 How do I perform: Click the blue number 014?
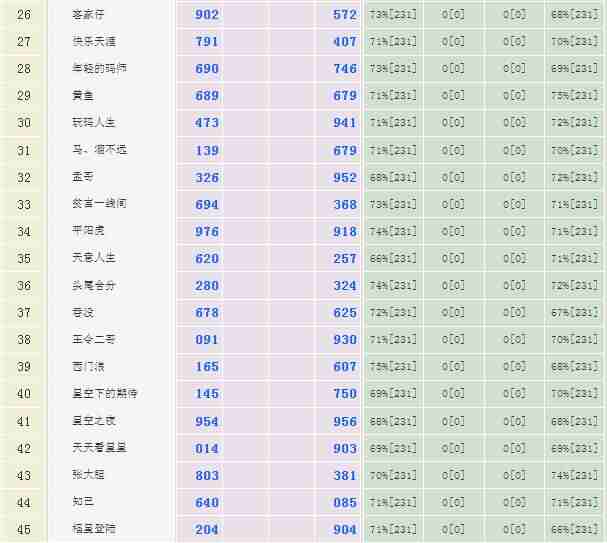[x=207, y=448]
